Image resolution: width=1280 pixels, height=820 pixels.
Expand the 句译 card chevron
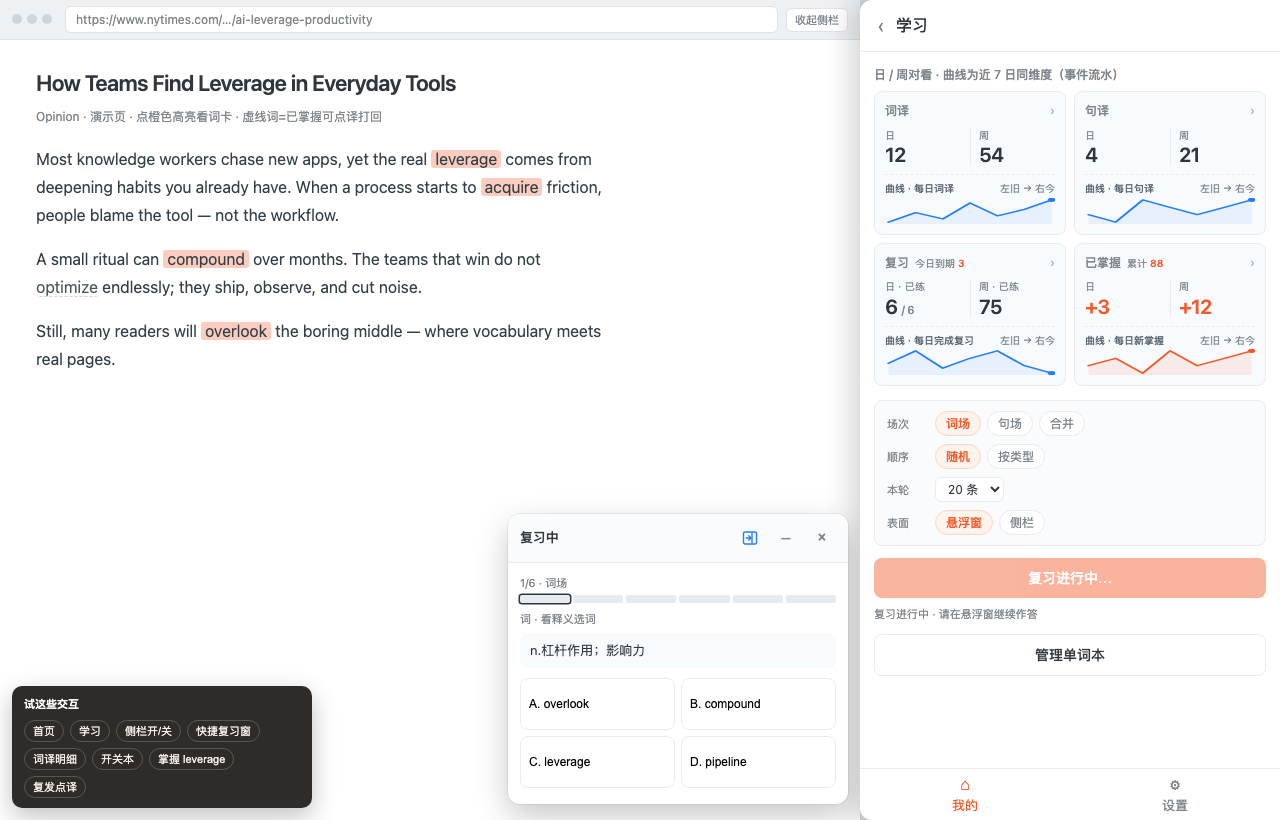[x=1252, y=111]
